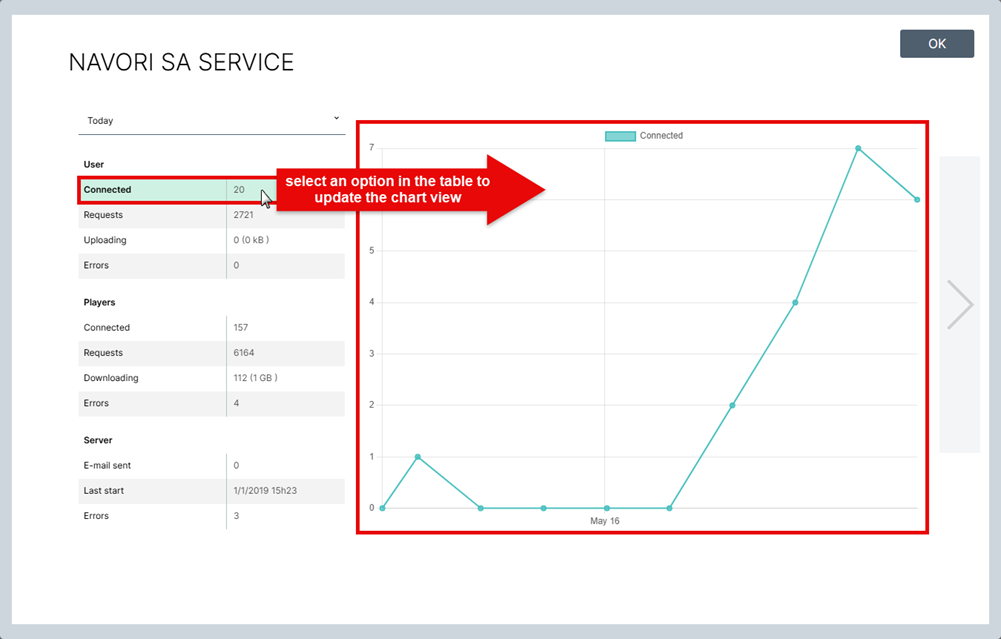This screenshot has width=1001, height=639.
Task: Click the May 16 x-axis label
Action: point(605,521)
